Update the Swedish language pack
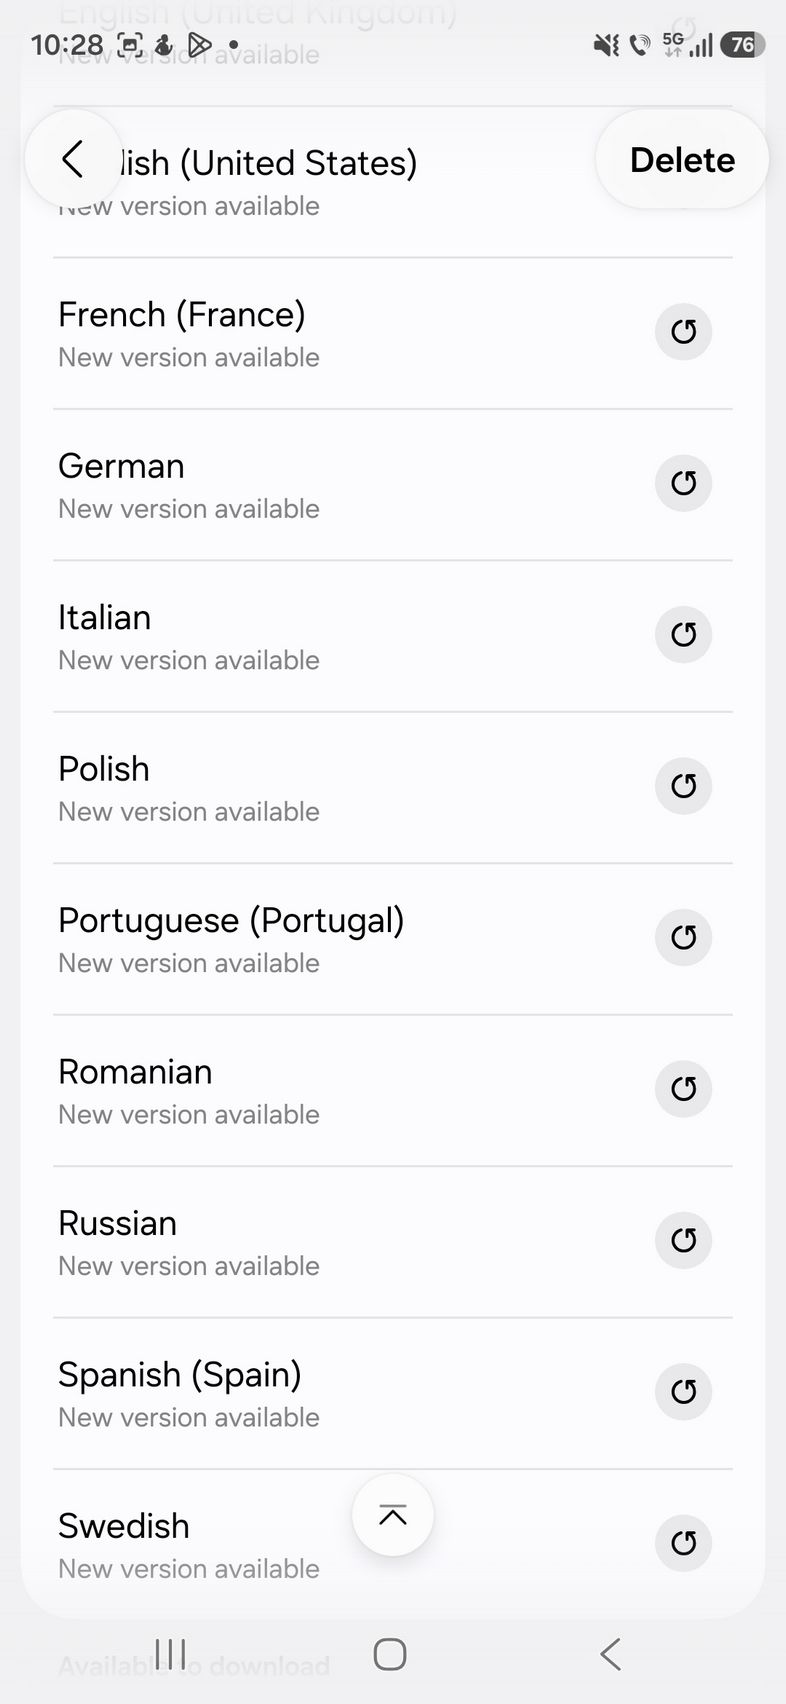 683,1543
